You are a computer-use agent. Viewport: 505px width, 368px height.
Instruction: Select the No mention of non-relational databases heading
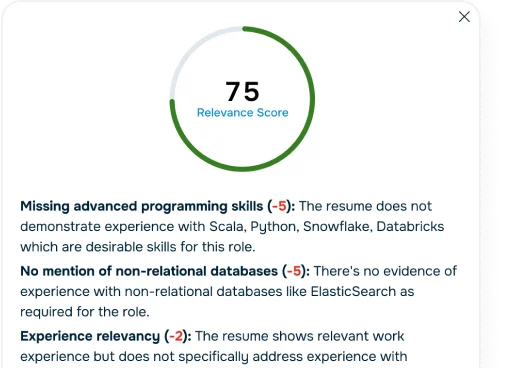pos(149,271)
